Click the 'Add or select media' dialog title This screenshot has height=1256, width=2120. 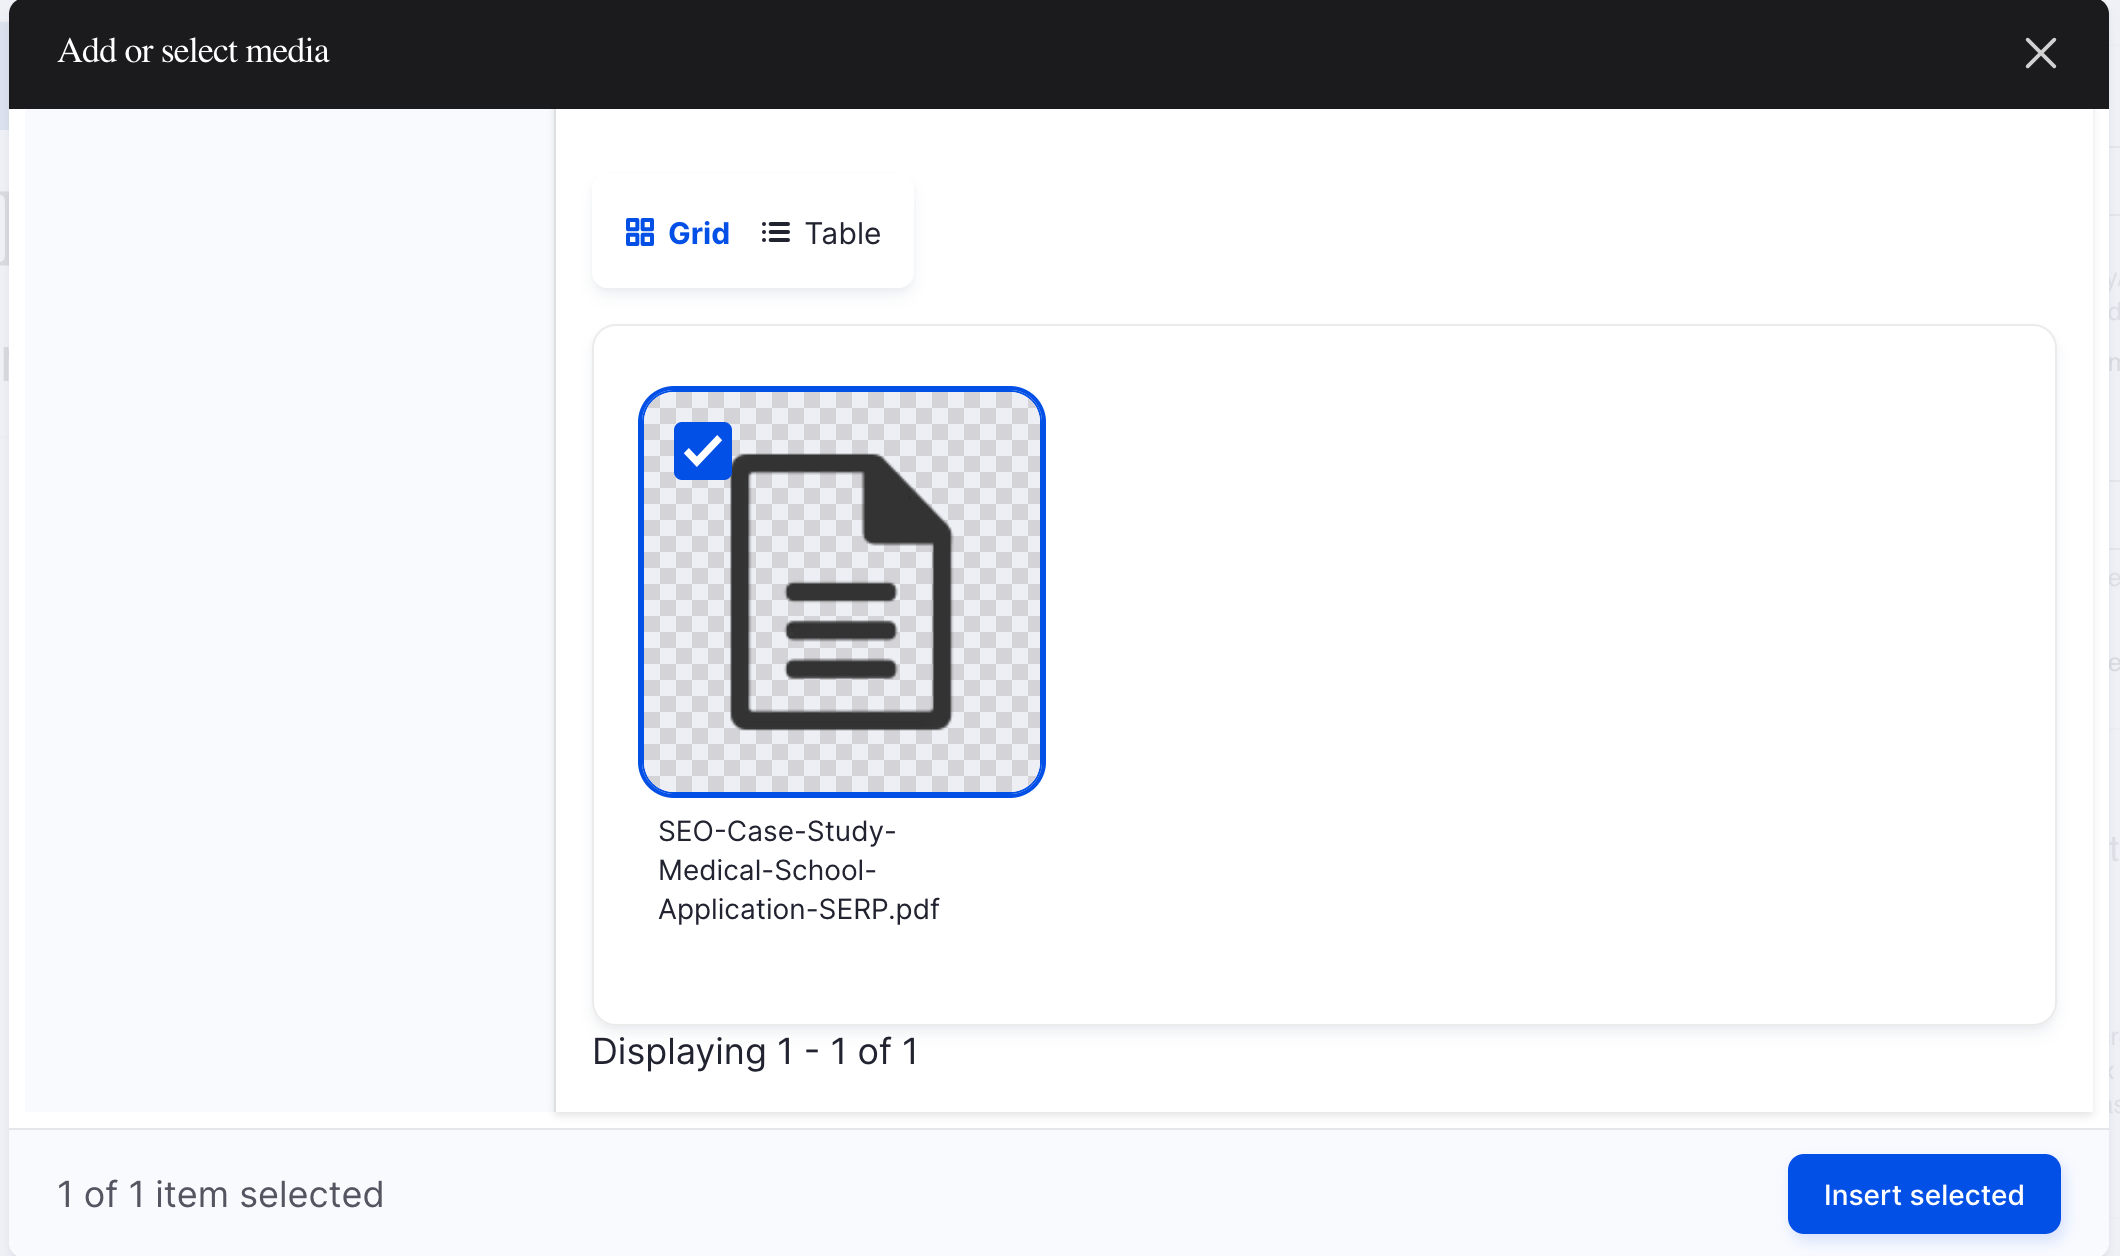pyautogui.click(x=193, y=51)
